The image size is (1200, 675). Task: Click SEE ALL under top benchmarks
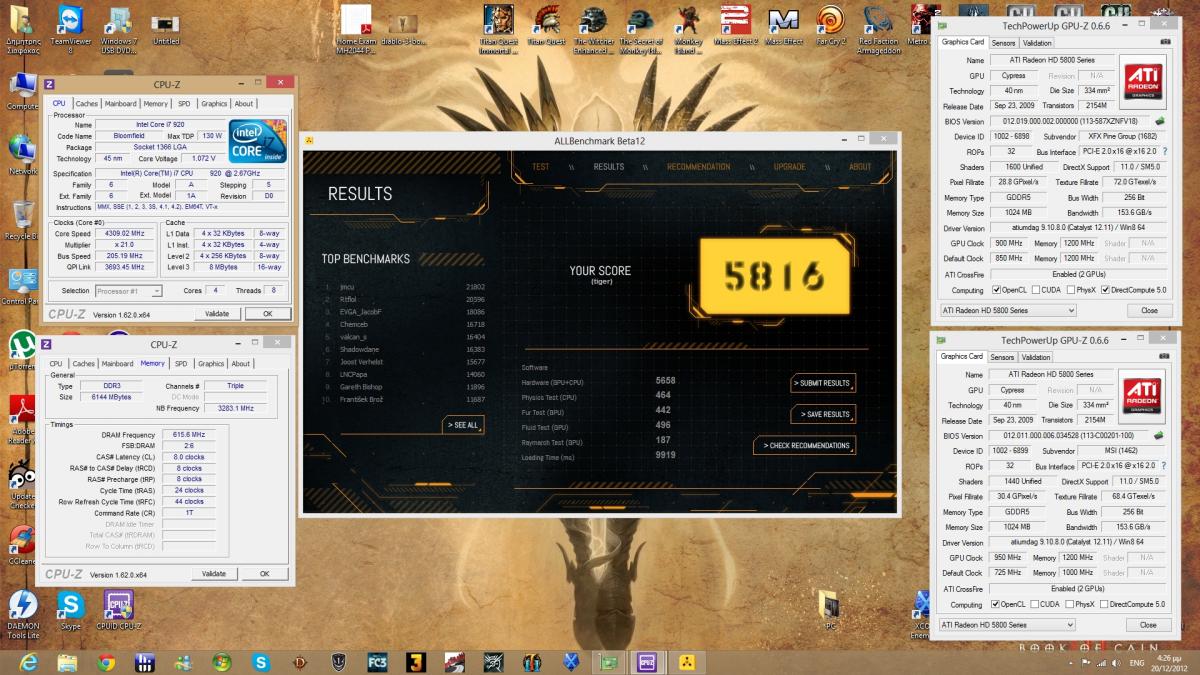click(463, 425)
